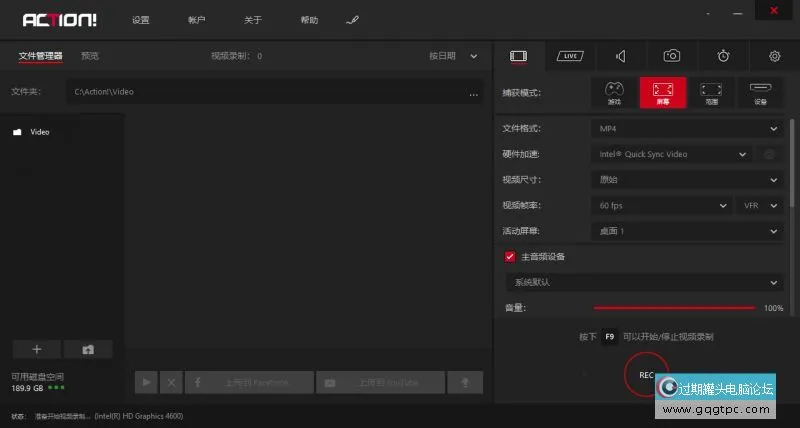Switch to the 预览 tab

tap(90, 56)
